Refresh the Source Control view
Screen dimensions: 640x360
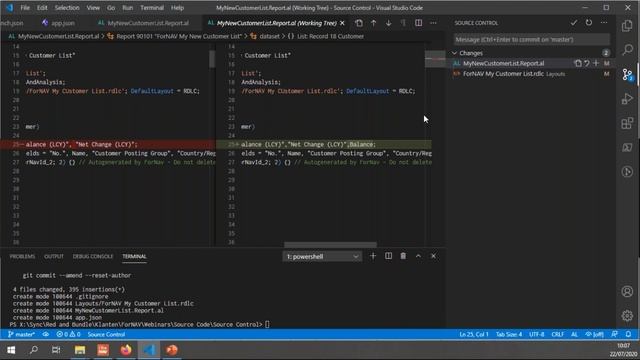589,23
